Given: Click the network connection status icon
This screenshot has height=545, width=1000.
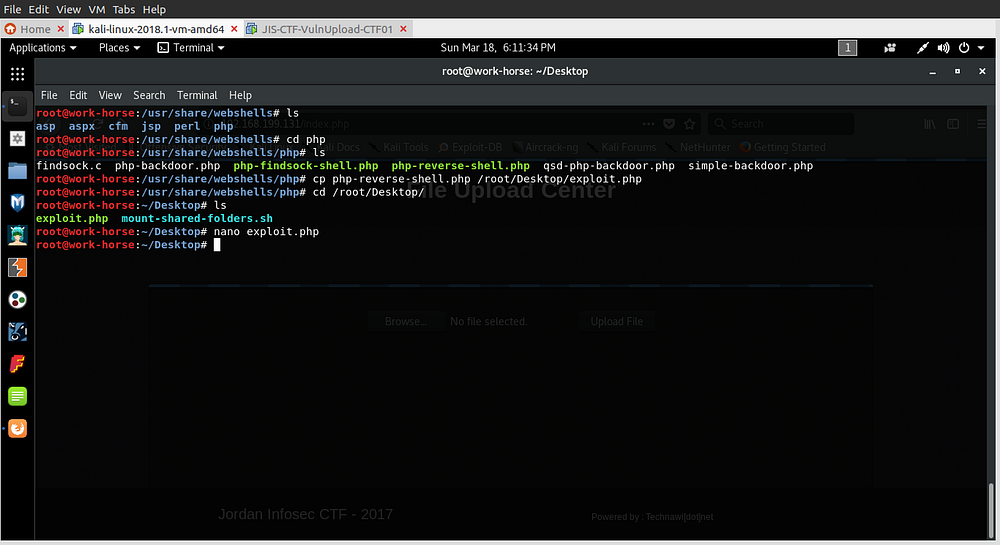Looking at the screenshot, I should click(x=922, y=48).
